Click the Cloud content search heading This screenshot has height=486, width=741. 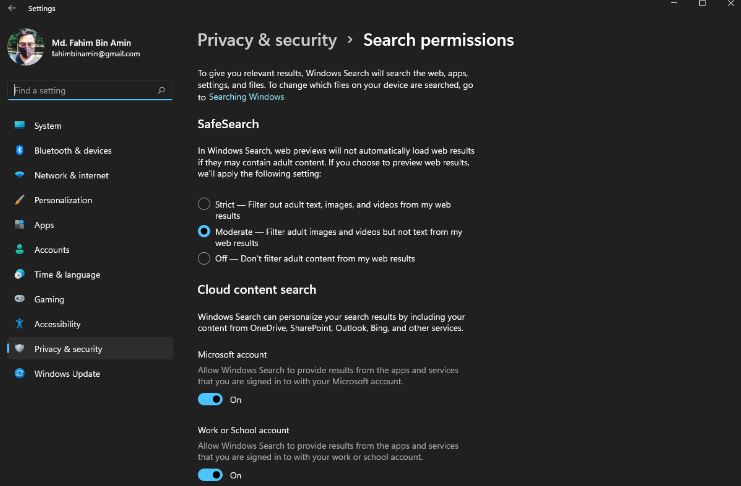pos(257,289)
